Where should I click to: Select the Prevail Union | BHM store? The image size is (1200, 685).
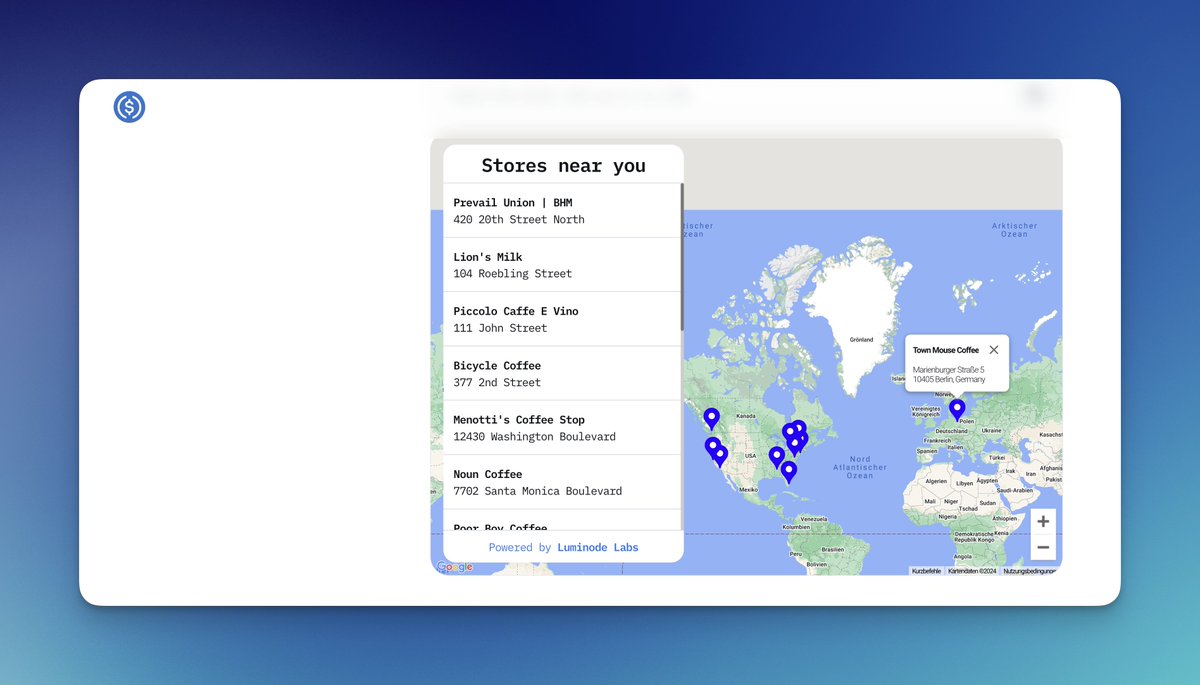pyautogui.click(x=562, y=211)
